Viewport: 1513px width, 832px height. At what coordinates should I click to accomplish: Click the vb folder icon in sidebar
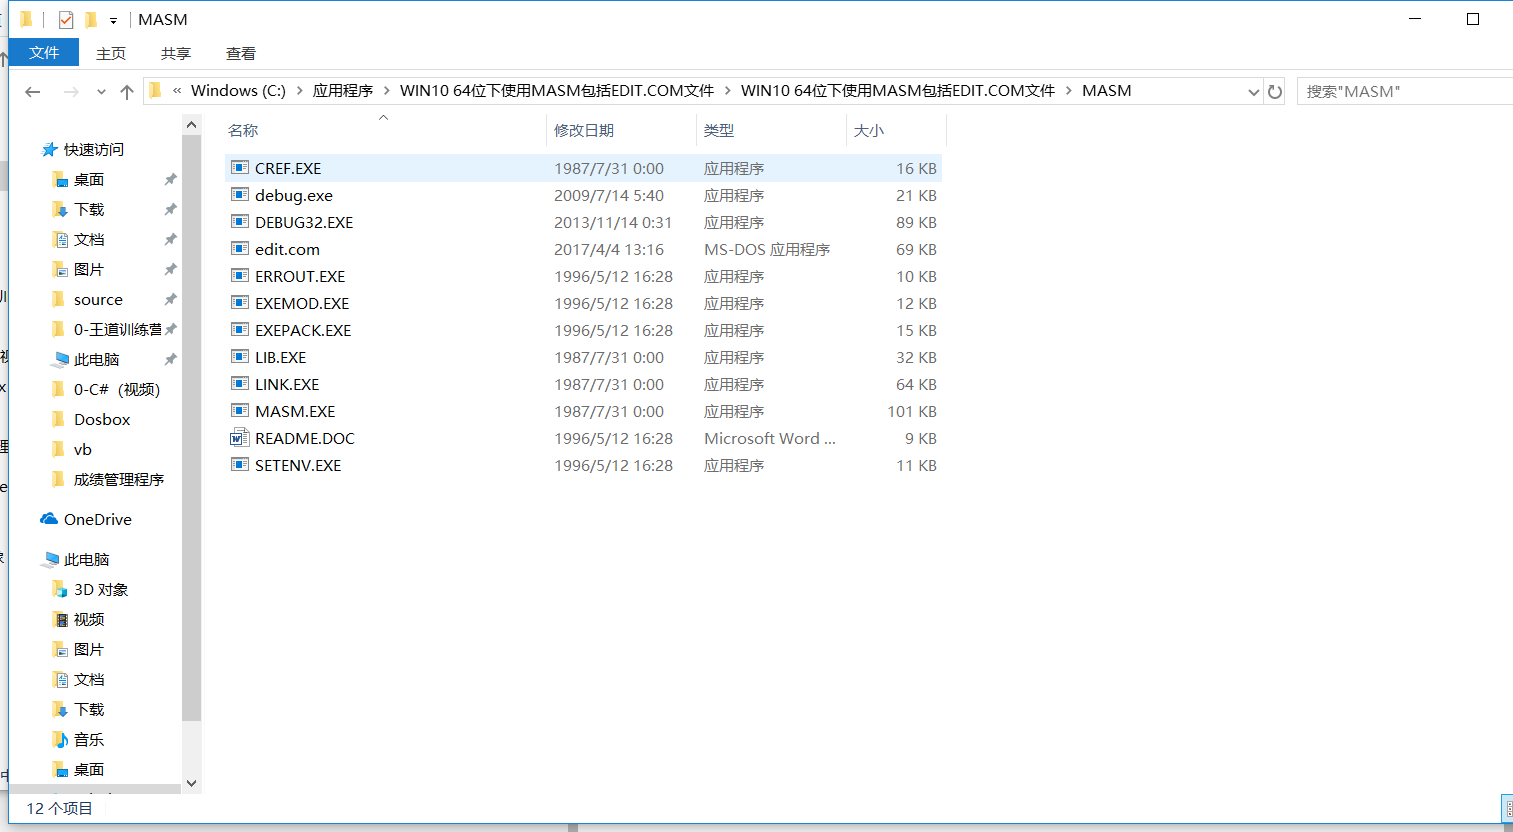[x=60, y=449]
